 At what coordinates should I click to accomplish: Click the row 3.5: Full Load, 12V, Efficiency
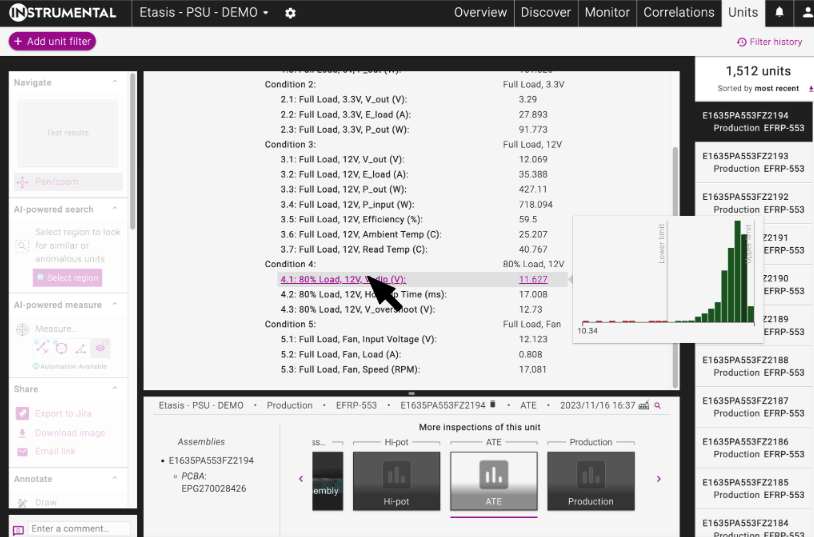(x=422, y=219)
